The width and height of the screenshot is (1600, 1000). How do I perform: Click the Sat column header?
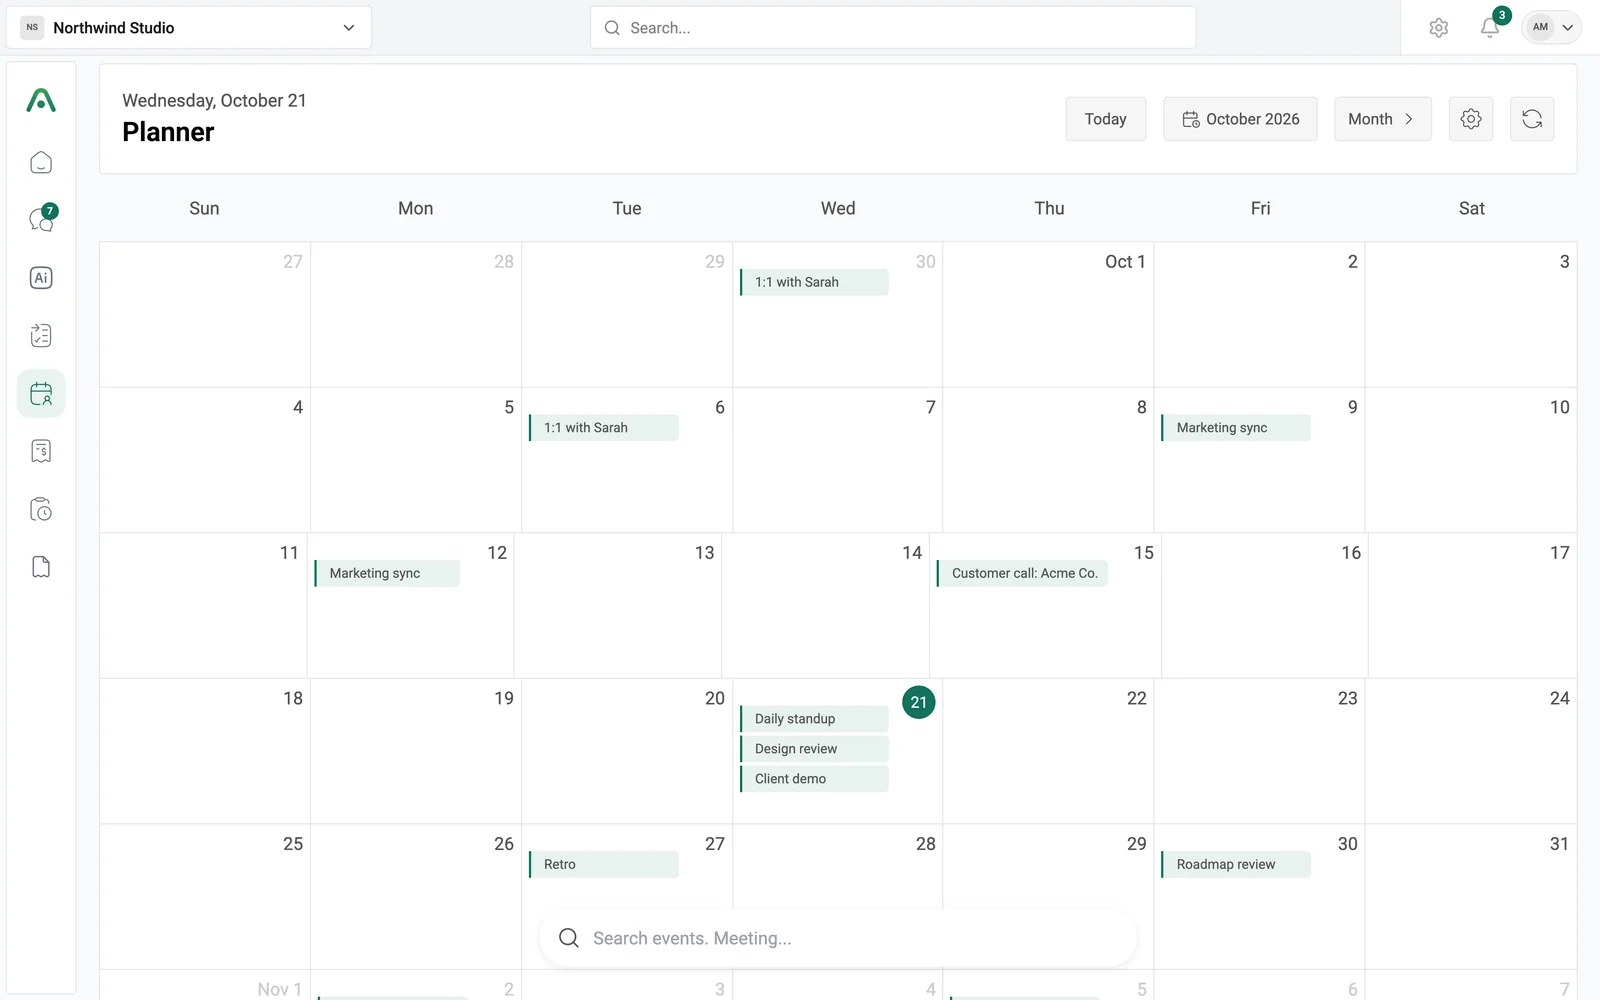[1472, 208]
